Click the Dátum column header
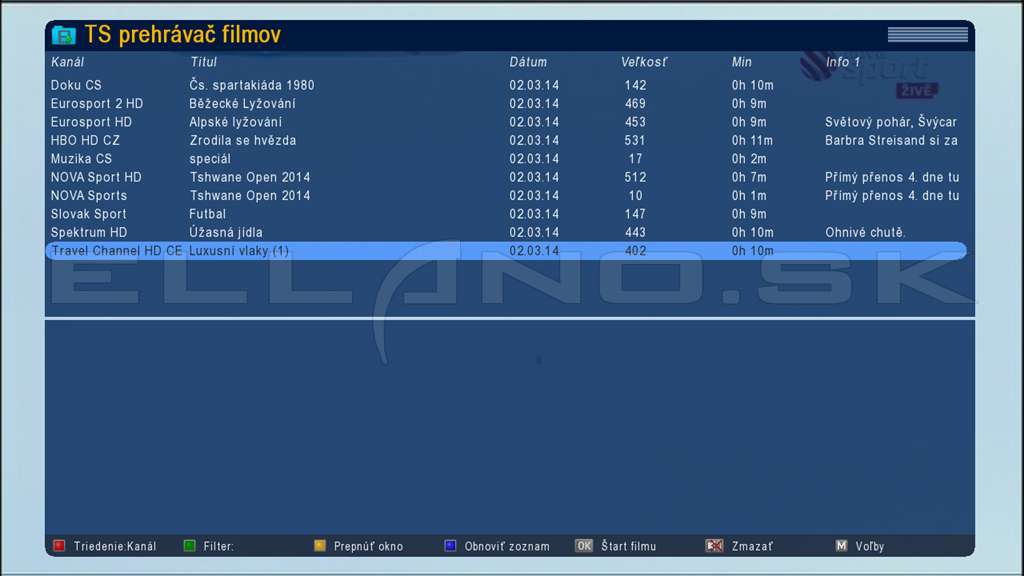Screen dimensions: 1024x576 528,62
